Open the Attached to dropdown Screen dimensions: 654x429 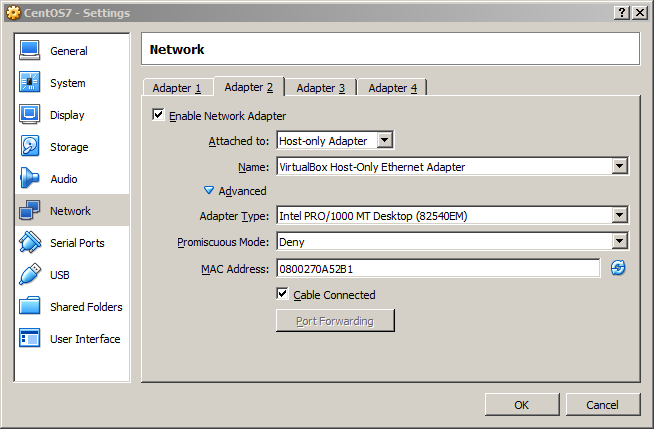click(x=335, y=140)
